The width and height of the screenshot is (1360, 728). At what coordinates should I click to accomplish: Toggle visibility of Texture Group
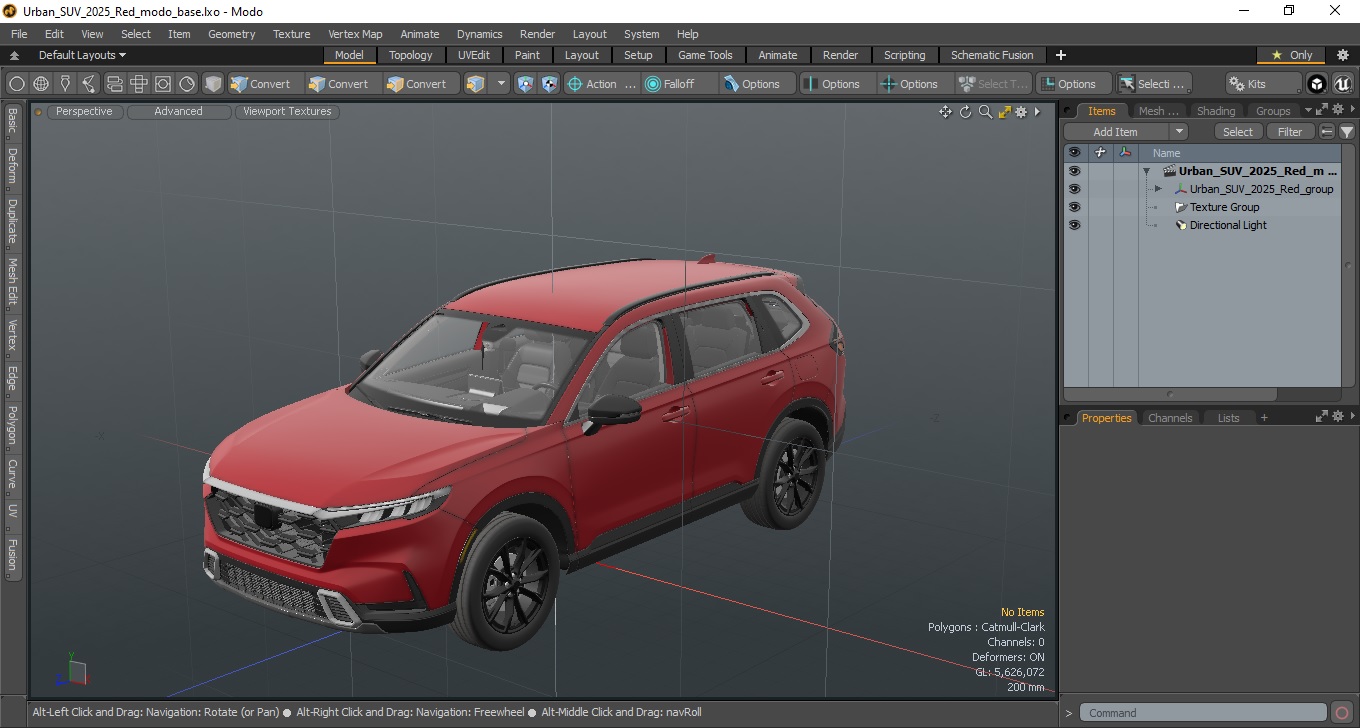point(1075,207)
